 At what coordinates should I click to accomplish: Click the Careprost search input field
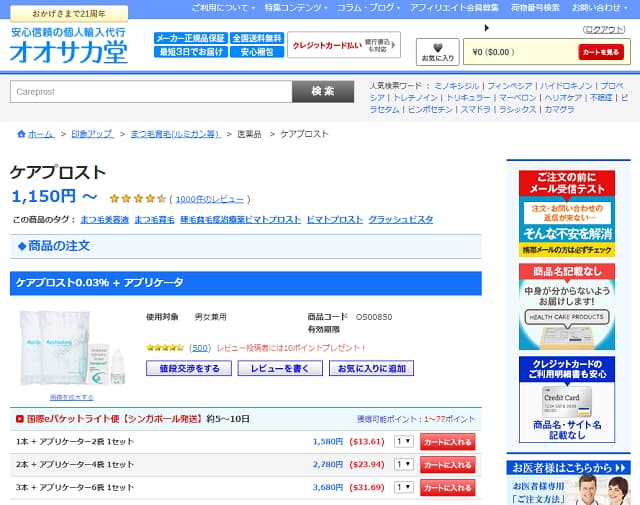click(151, 91)
